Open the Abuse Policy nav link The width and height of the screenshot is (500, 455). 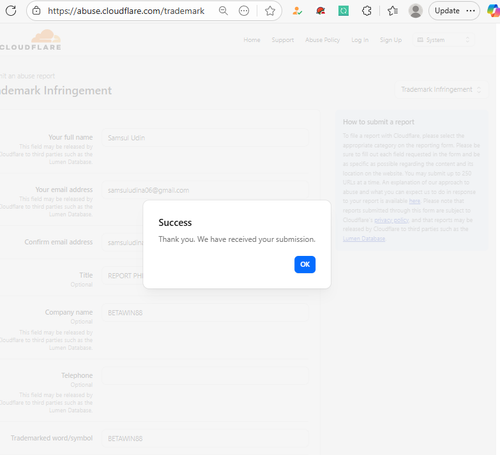322,40
